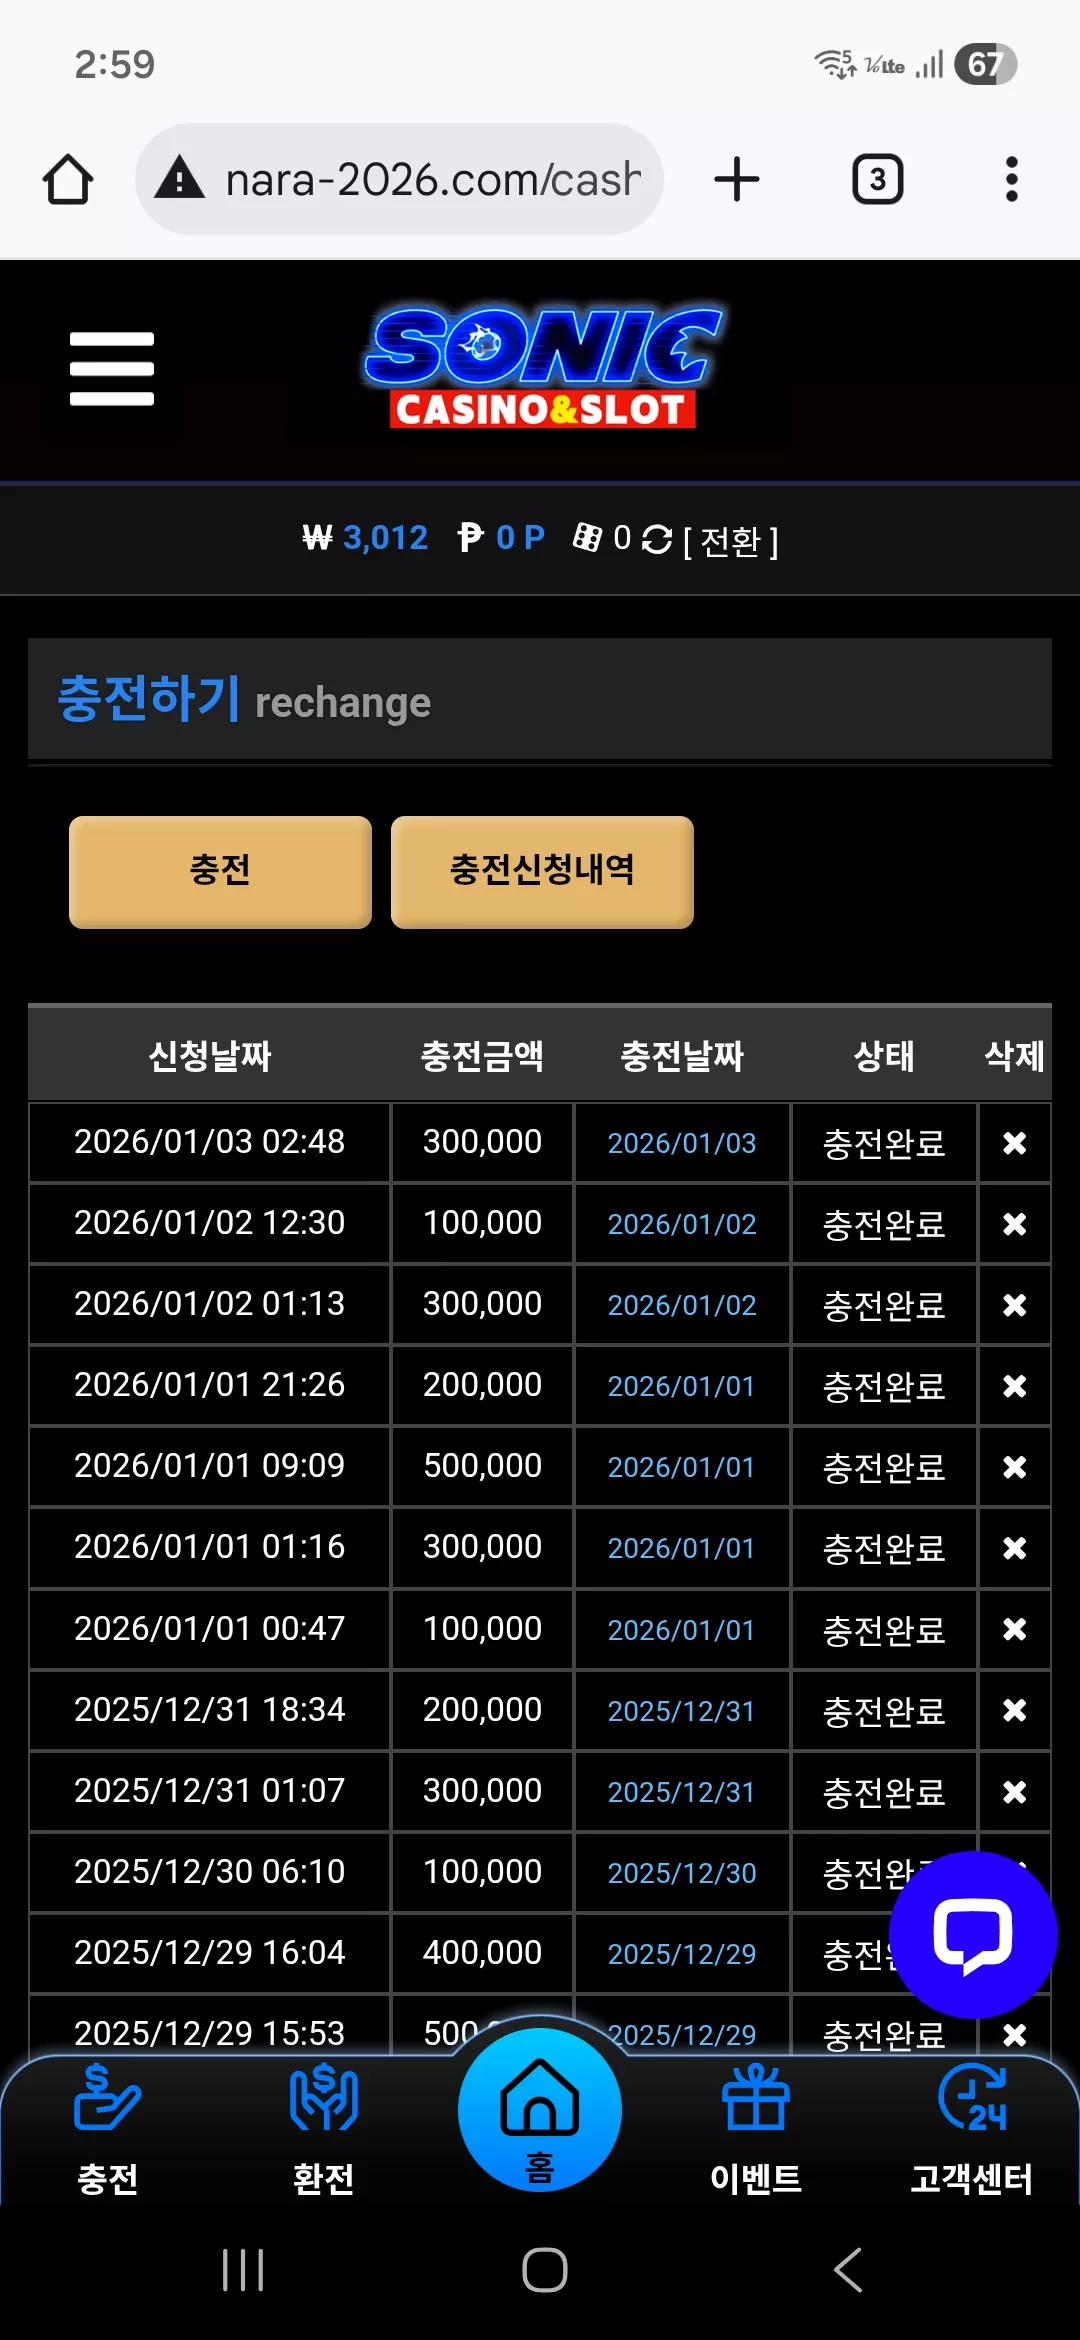Remove the 2026/01/01 09:09 entry
The width and height of the screenshot is (1080, 2340).
[1014, 1467]
